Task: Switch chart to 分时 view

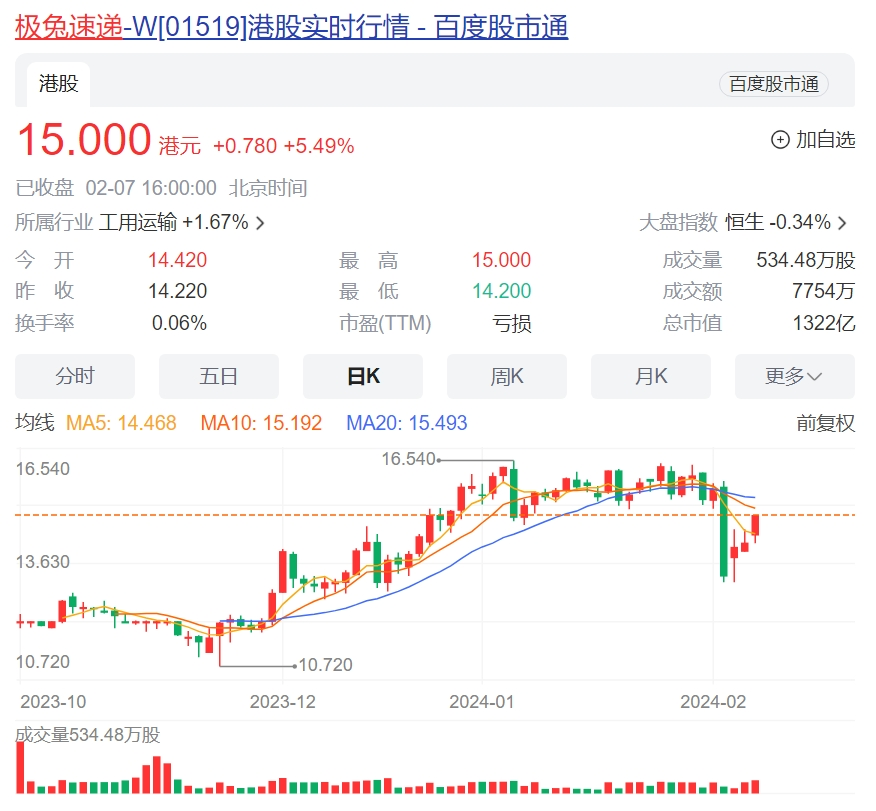Action: pyautogui.click(x=75, y=376)
